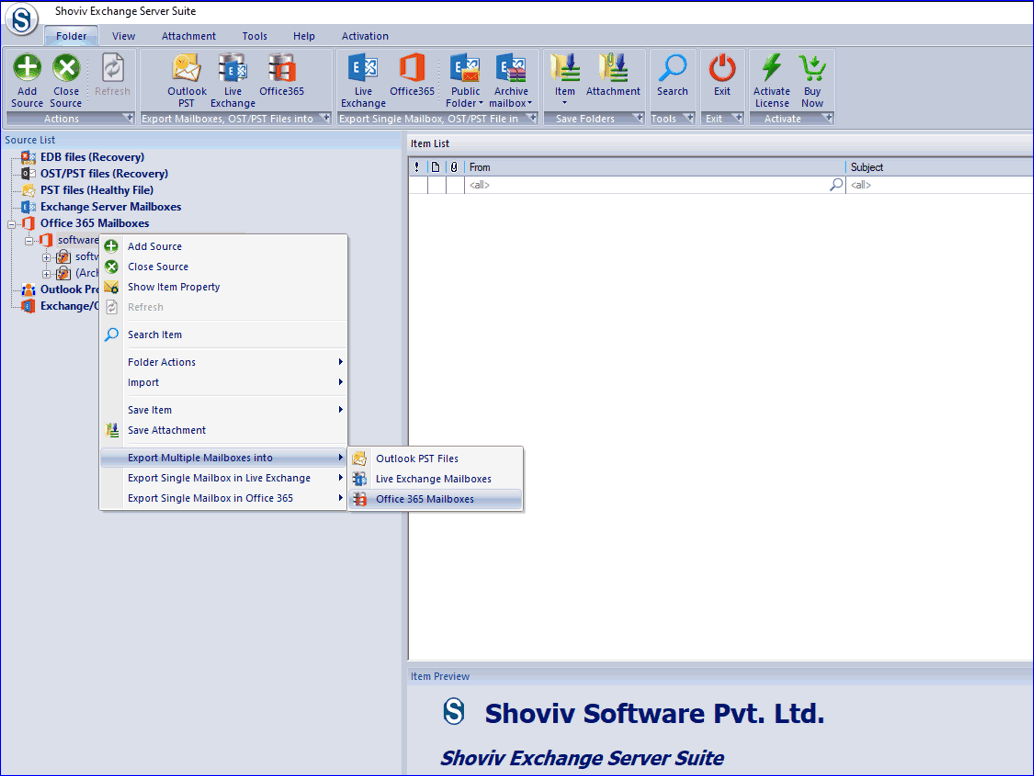
Task: Select Office 365 Mailboxes tree node
Action: (x=95, y=223)
